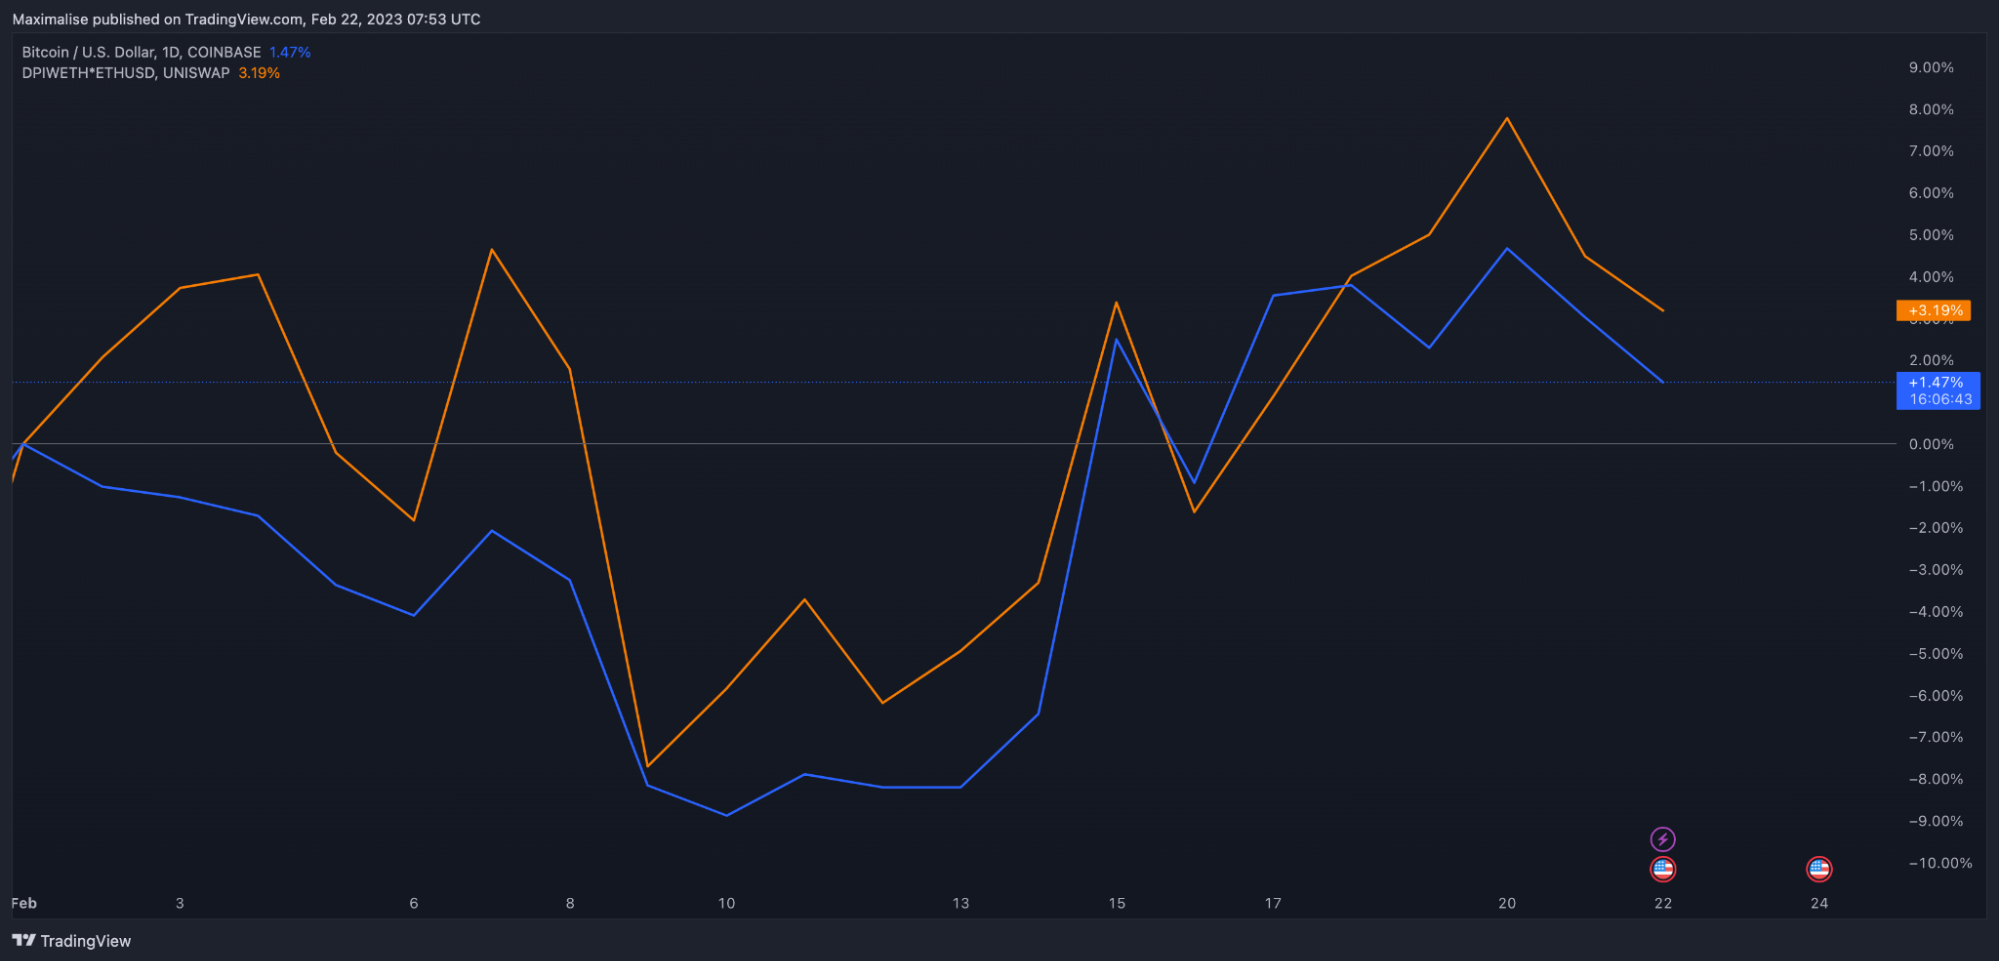Click the −4.00% price axis label
This screenshot has width=1999, height=962.
click(x=1935, y=612)
